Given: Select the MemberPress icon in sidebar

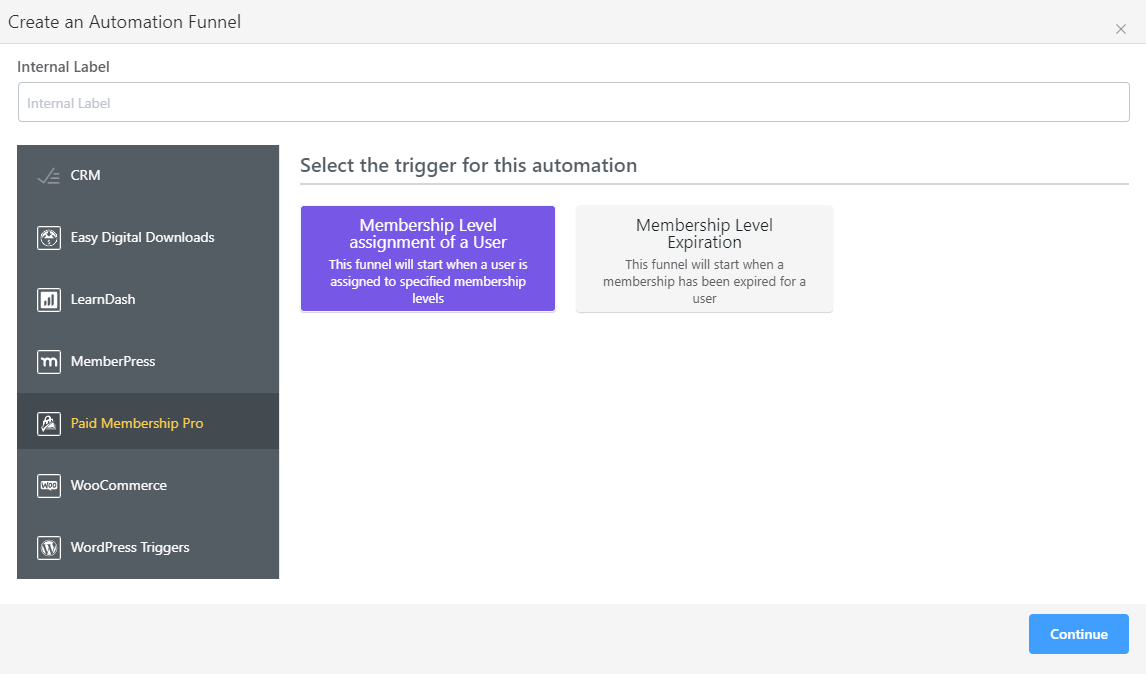Looking at the screenshot, I should pos(48,361).
